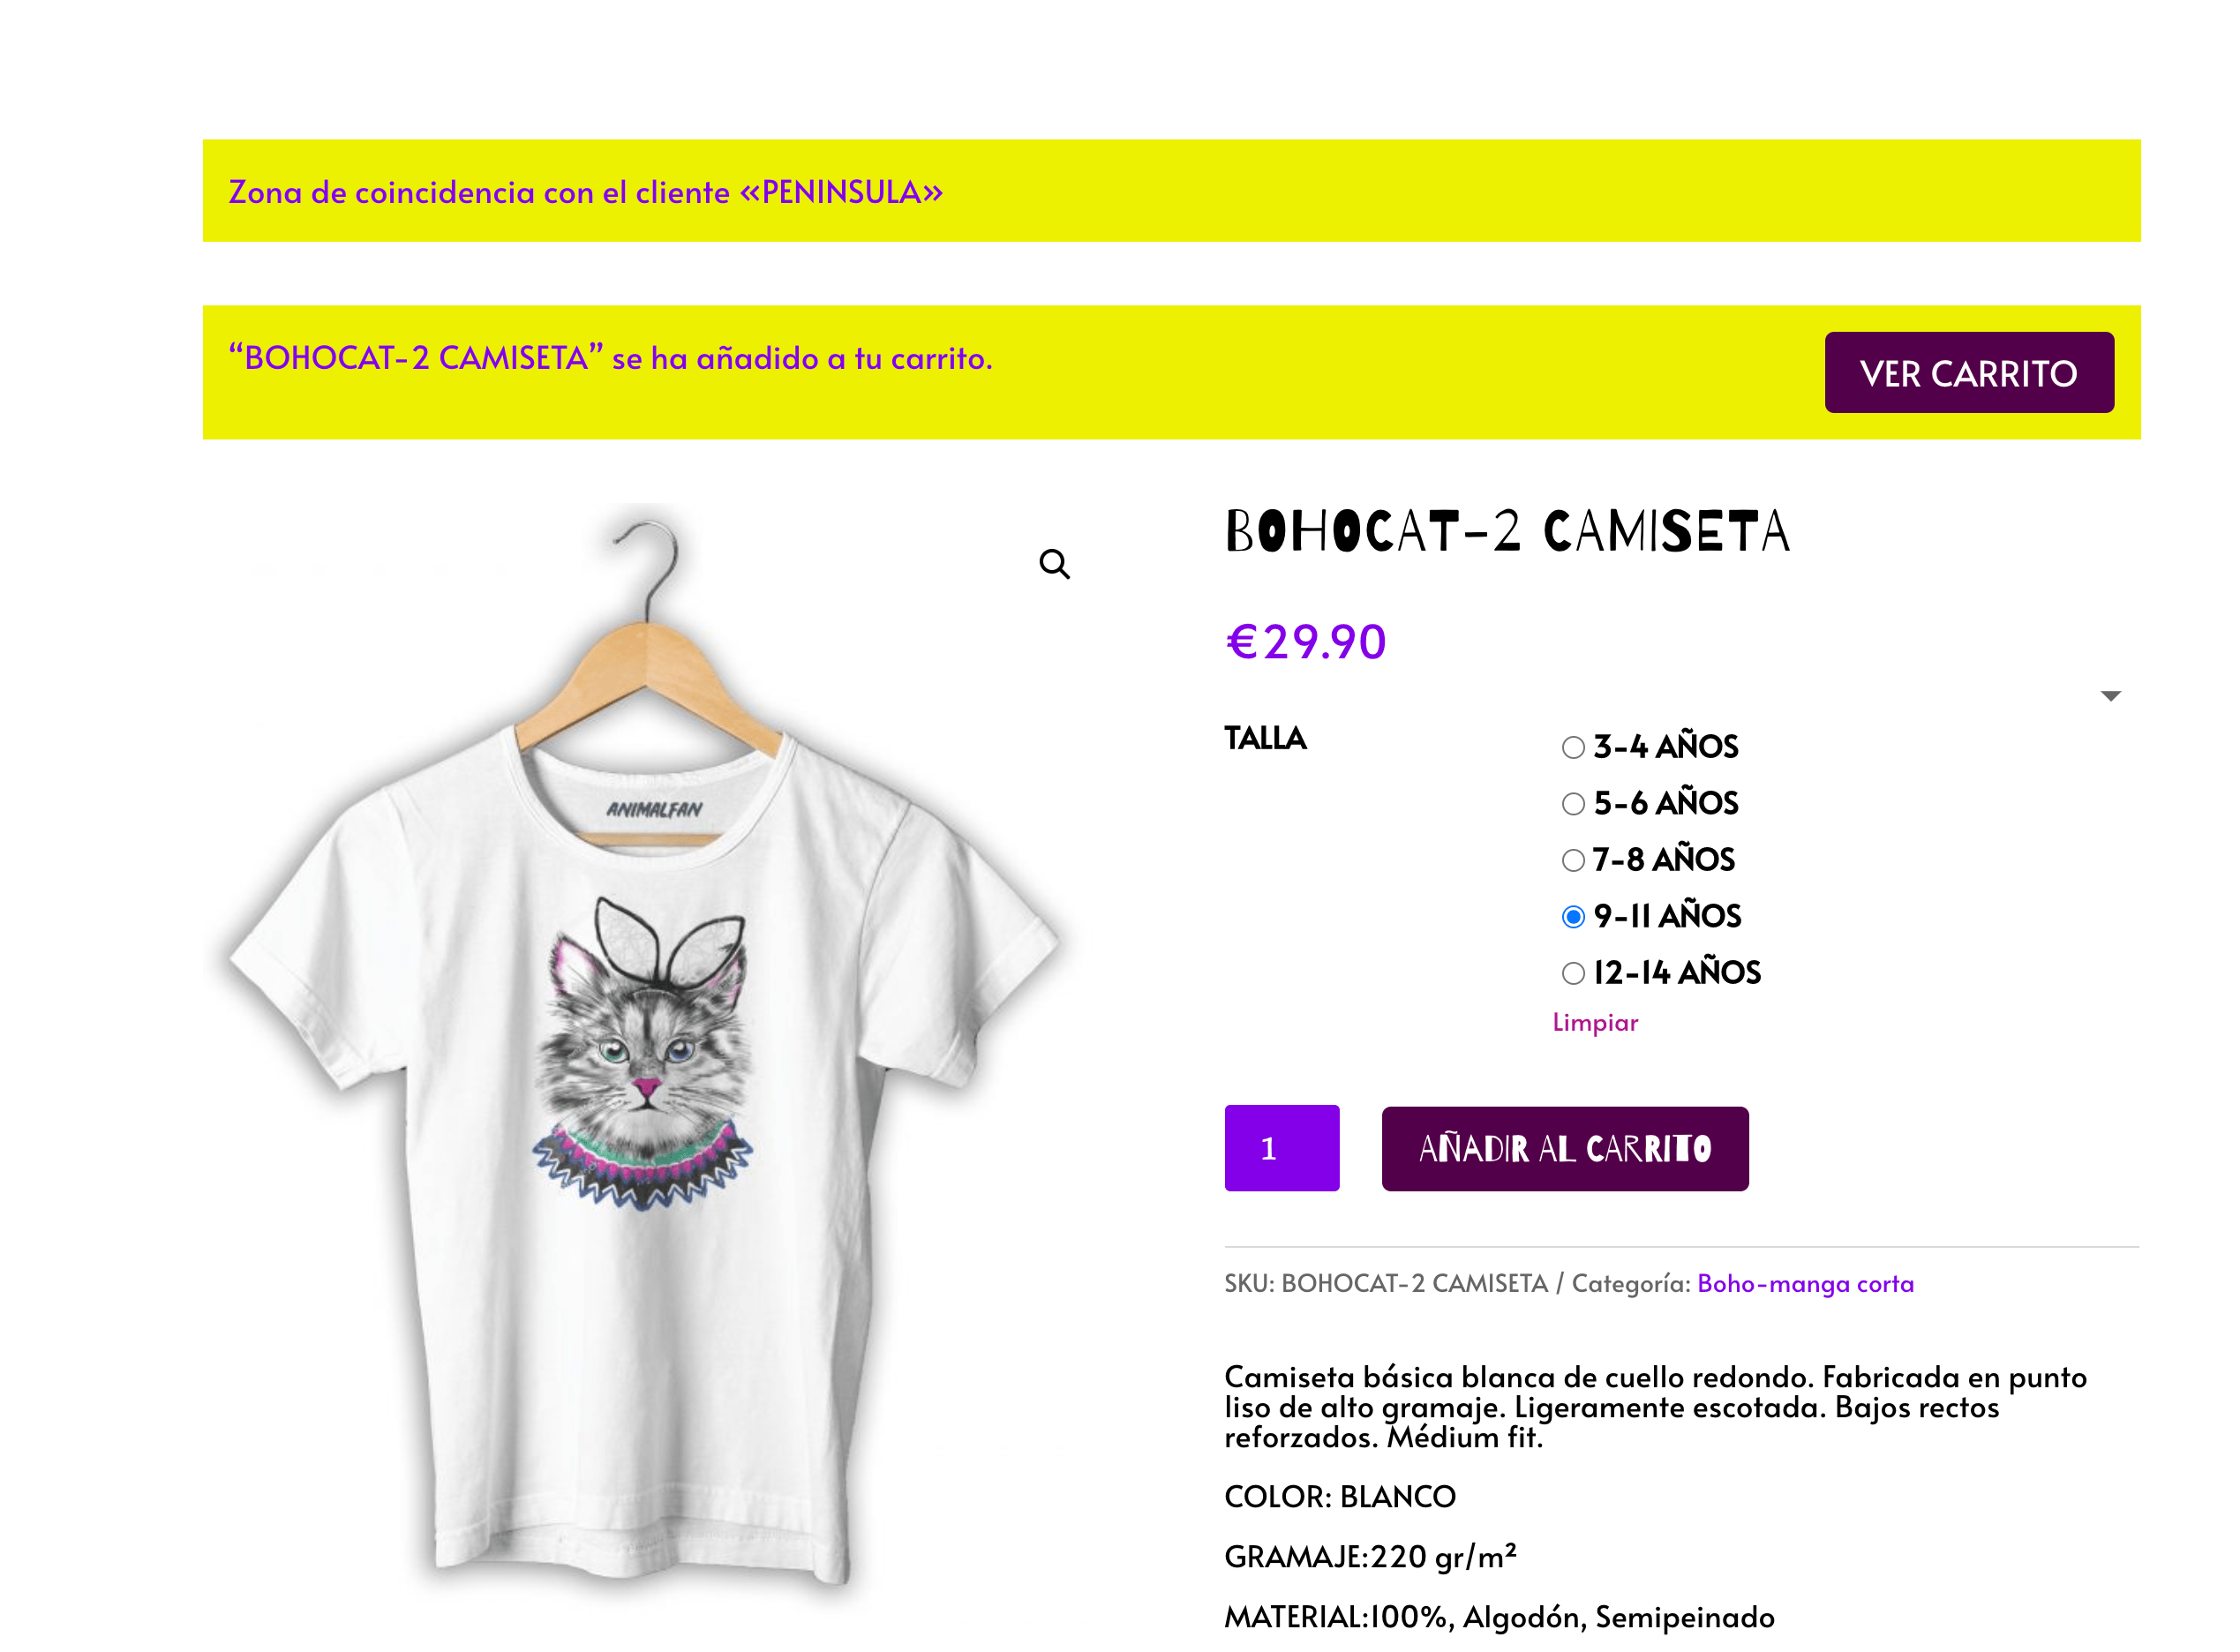Click the quantity input field

click(1282, 1148)
